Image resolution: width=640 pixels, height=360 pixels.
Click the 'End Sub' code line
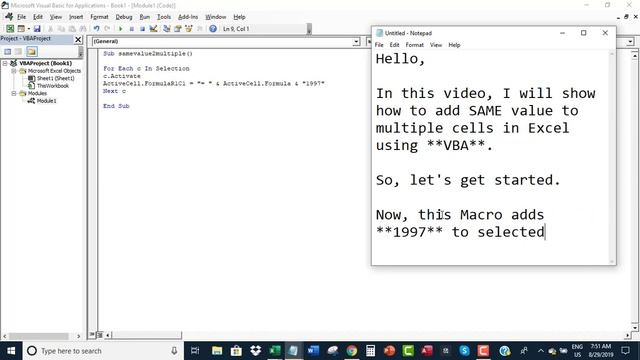[116, 106]
